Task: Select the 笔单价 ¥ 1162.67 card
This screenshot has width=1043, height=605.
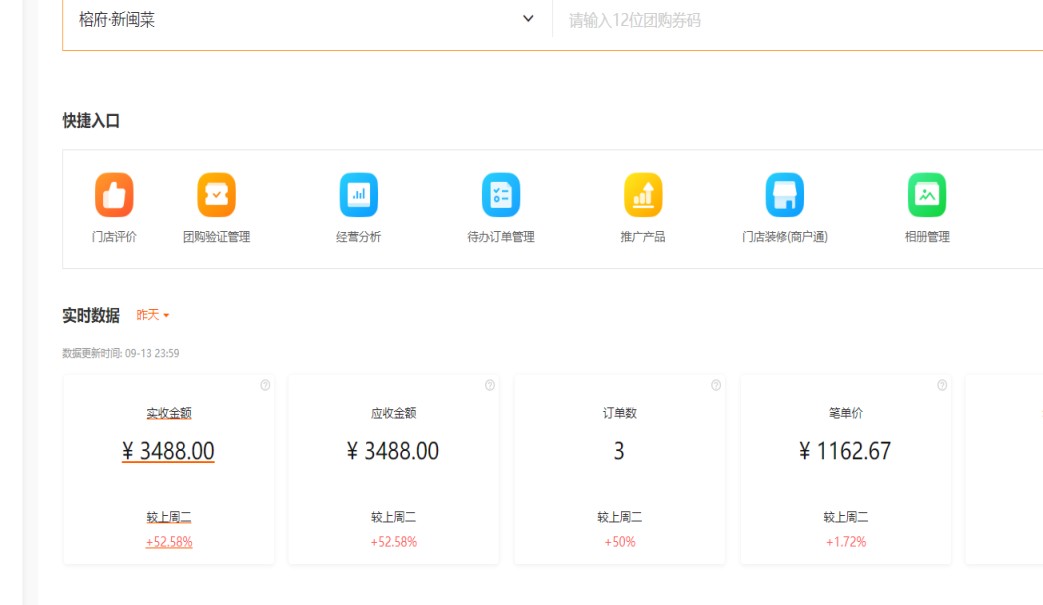Action: pyautogui.click(x=845, y=470)
